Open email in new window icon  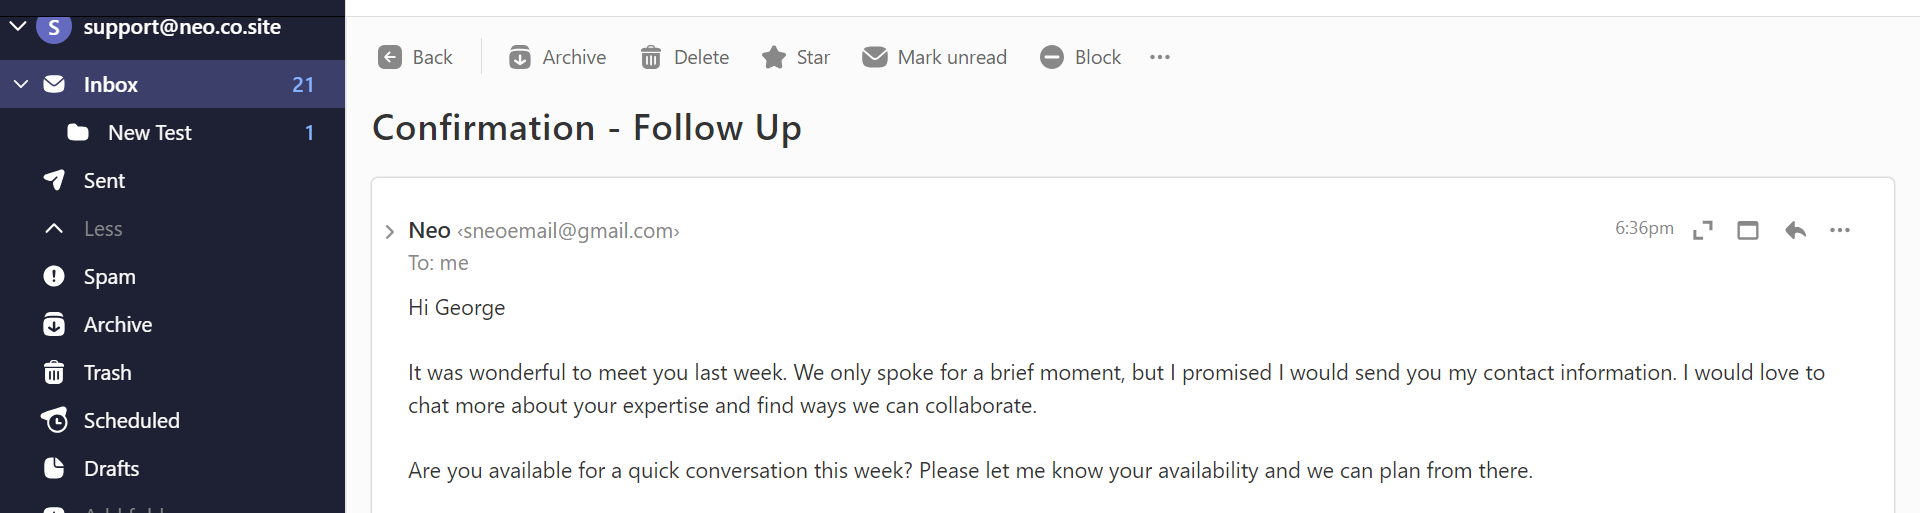1748,230
